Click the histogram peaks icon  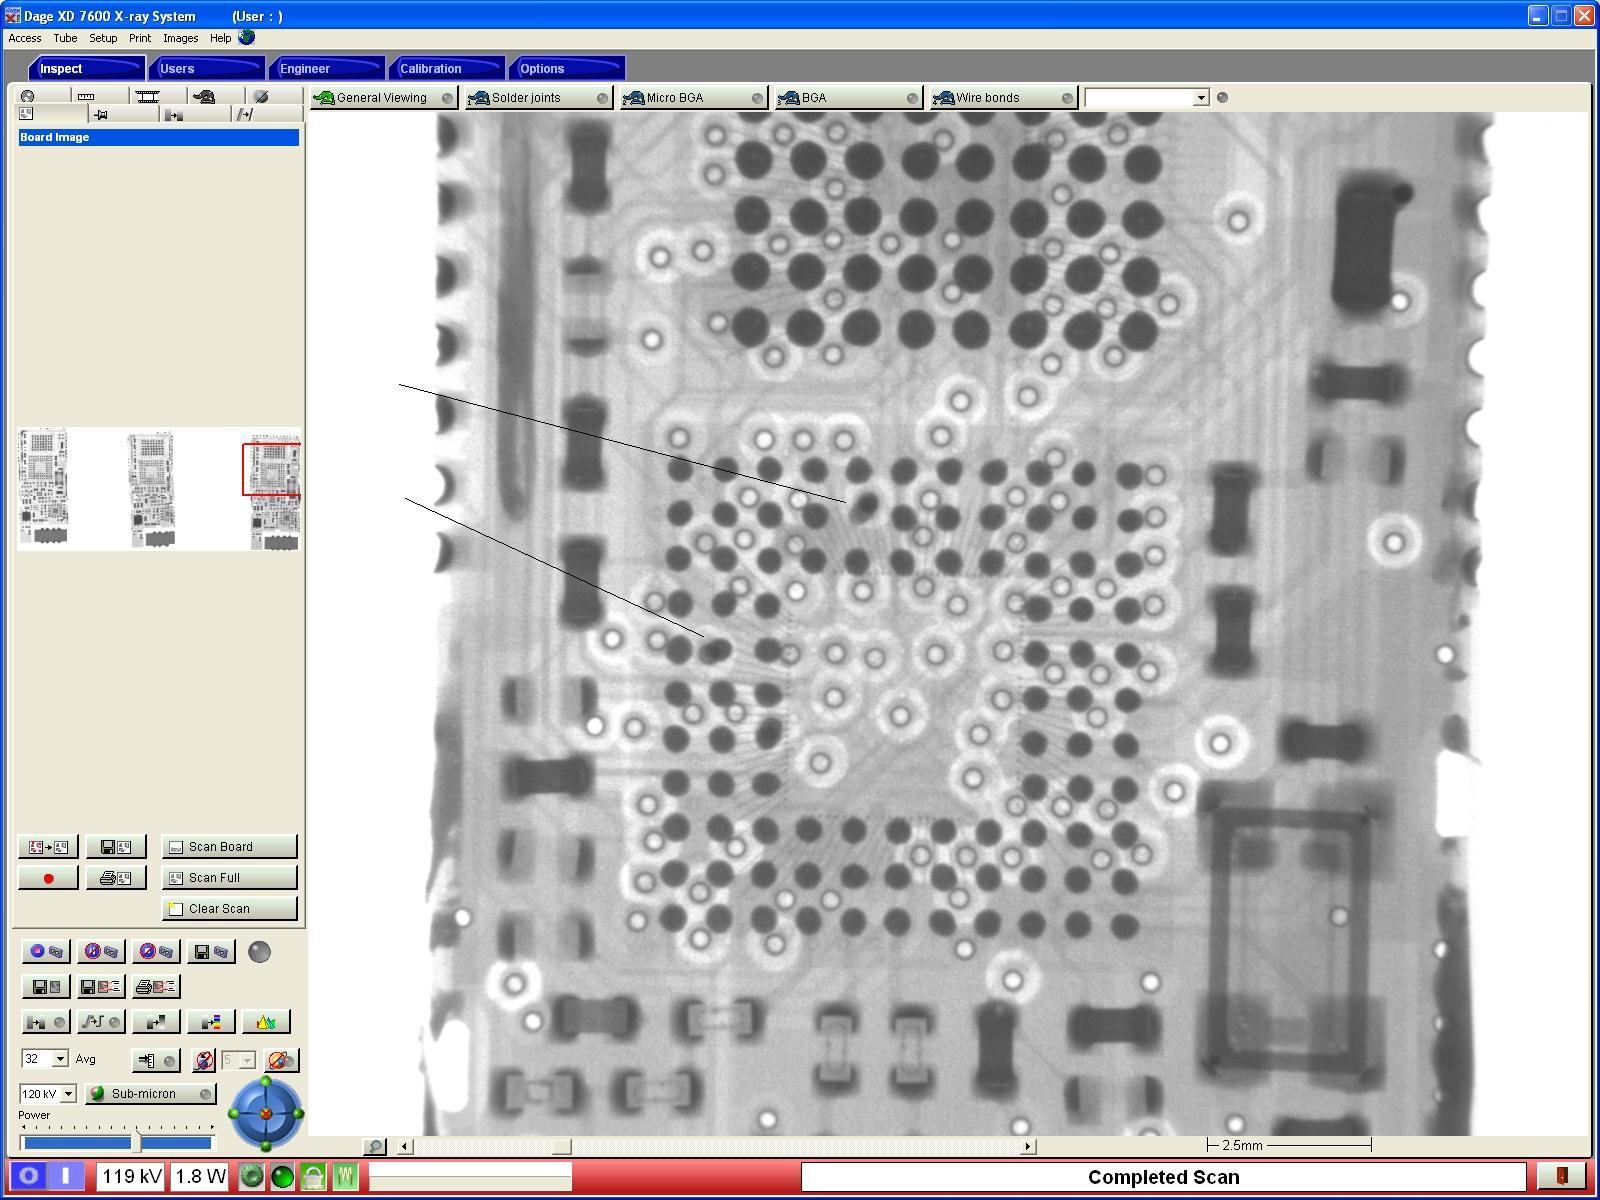click(x=265, y=1022)
